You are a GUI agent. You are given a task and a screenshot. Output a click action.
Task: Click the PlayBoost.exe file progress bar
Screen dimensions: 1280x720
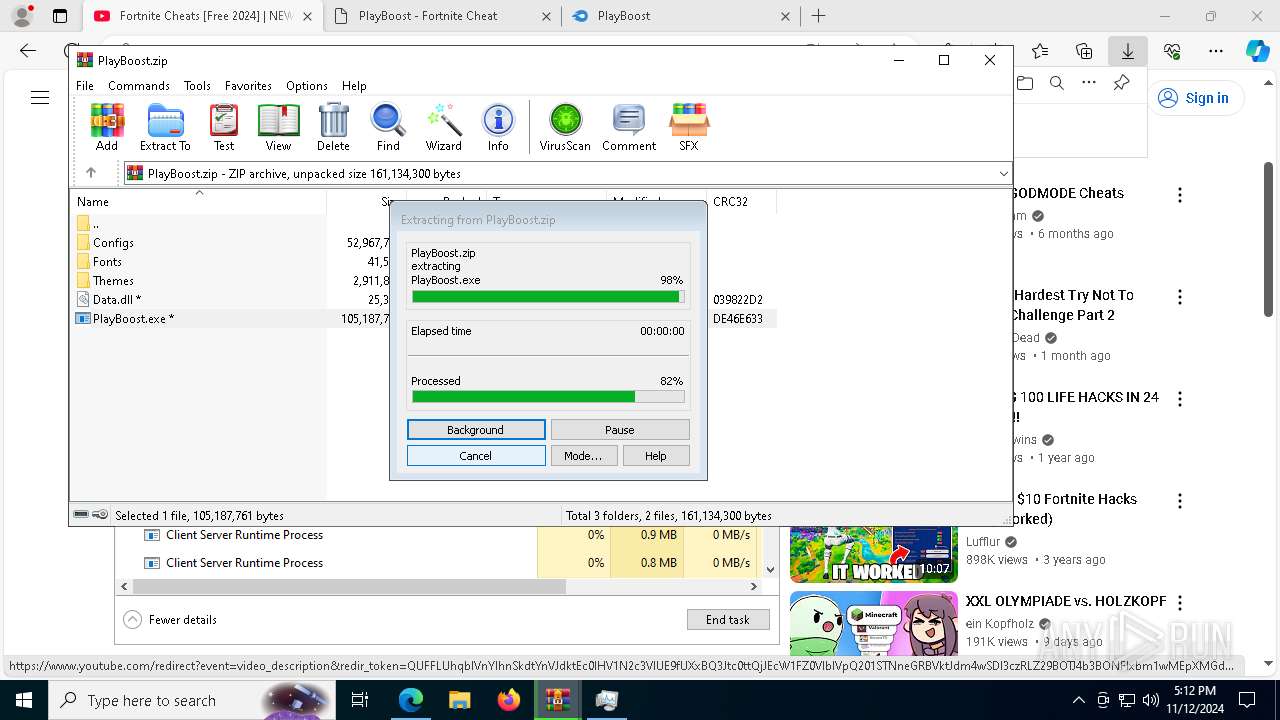click(548, 296)
